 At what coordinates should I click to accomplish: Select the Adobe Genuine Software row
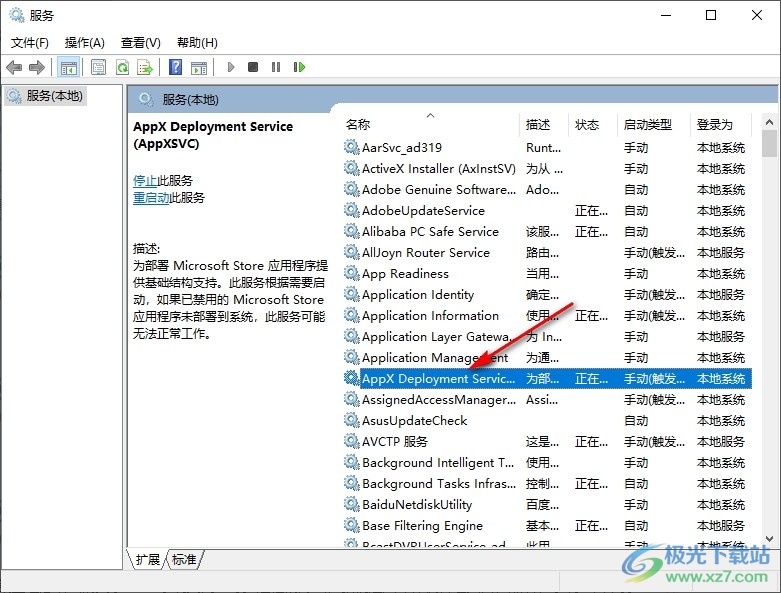547,190
